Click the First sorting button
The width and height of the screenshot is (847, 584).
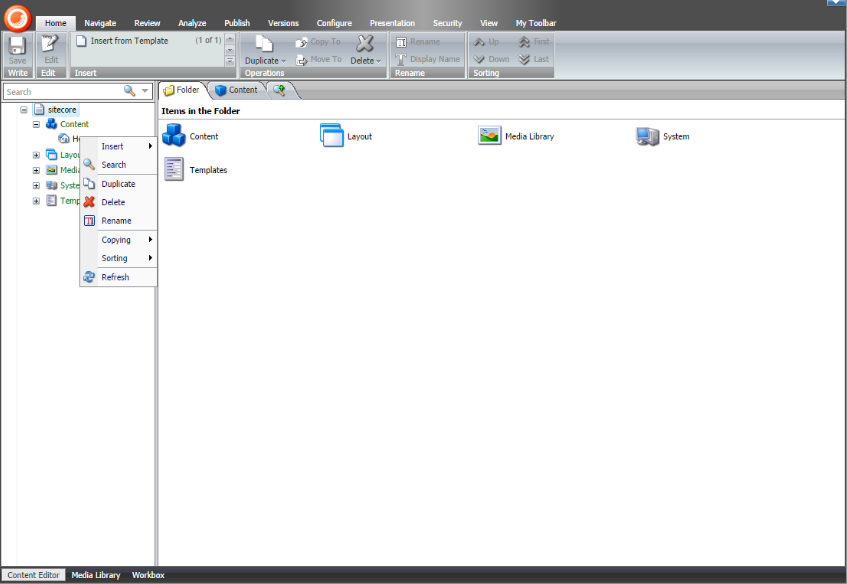click(x=534, y=42)
